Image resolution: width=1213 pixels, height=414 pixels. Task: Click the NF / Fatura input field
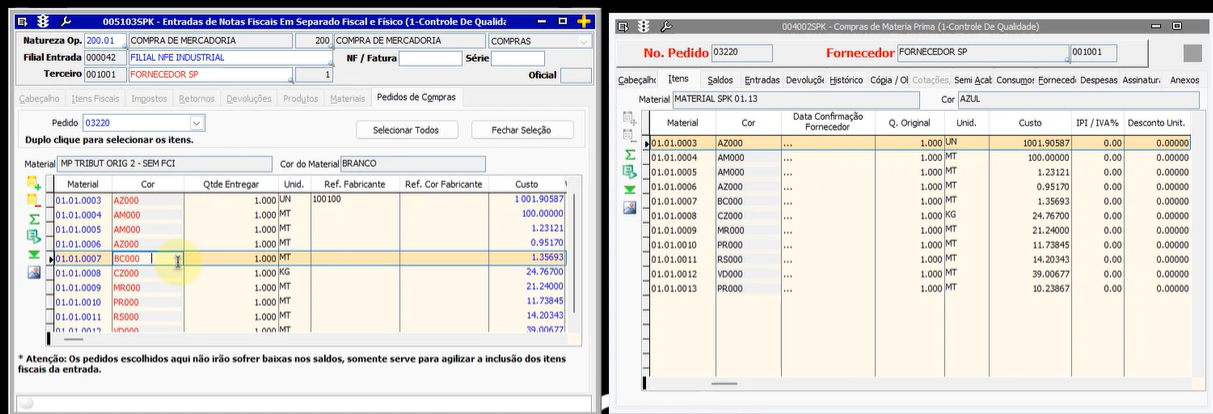[431, 58]
